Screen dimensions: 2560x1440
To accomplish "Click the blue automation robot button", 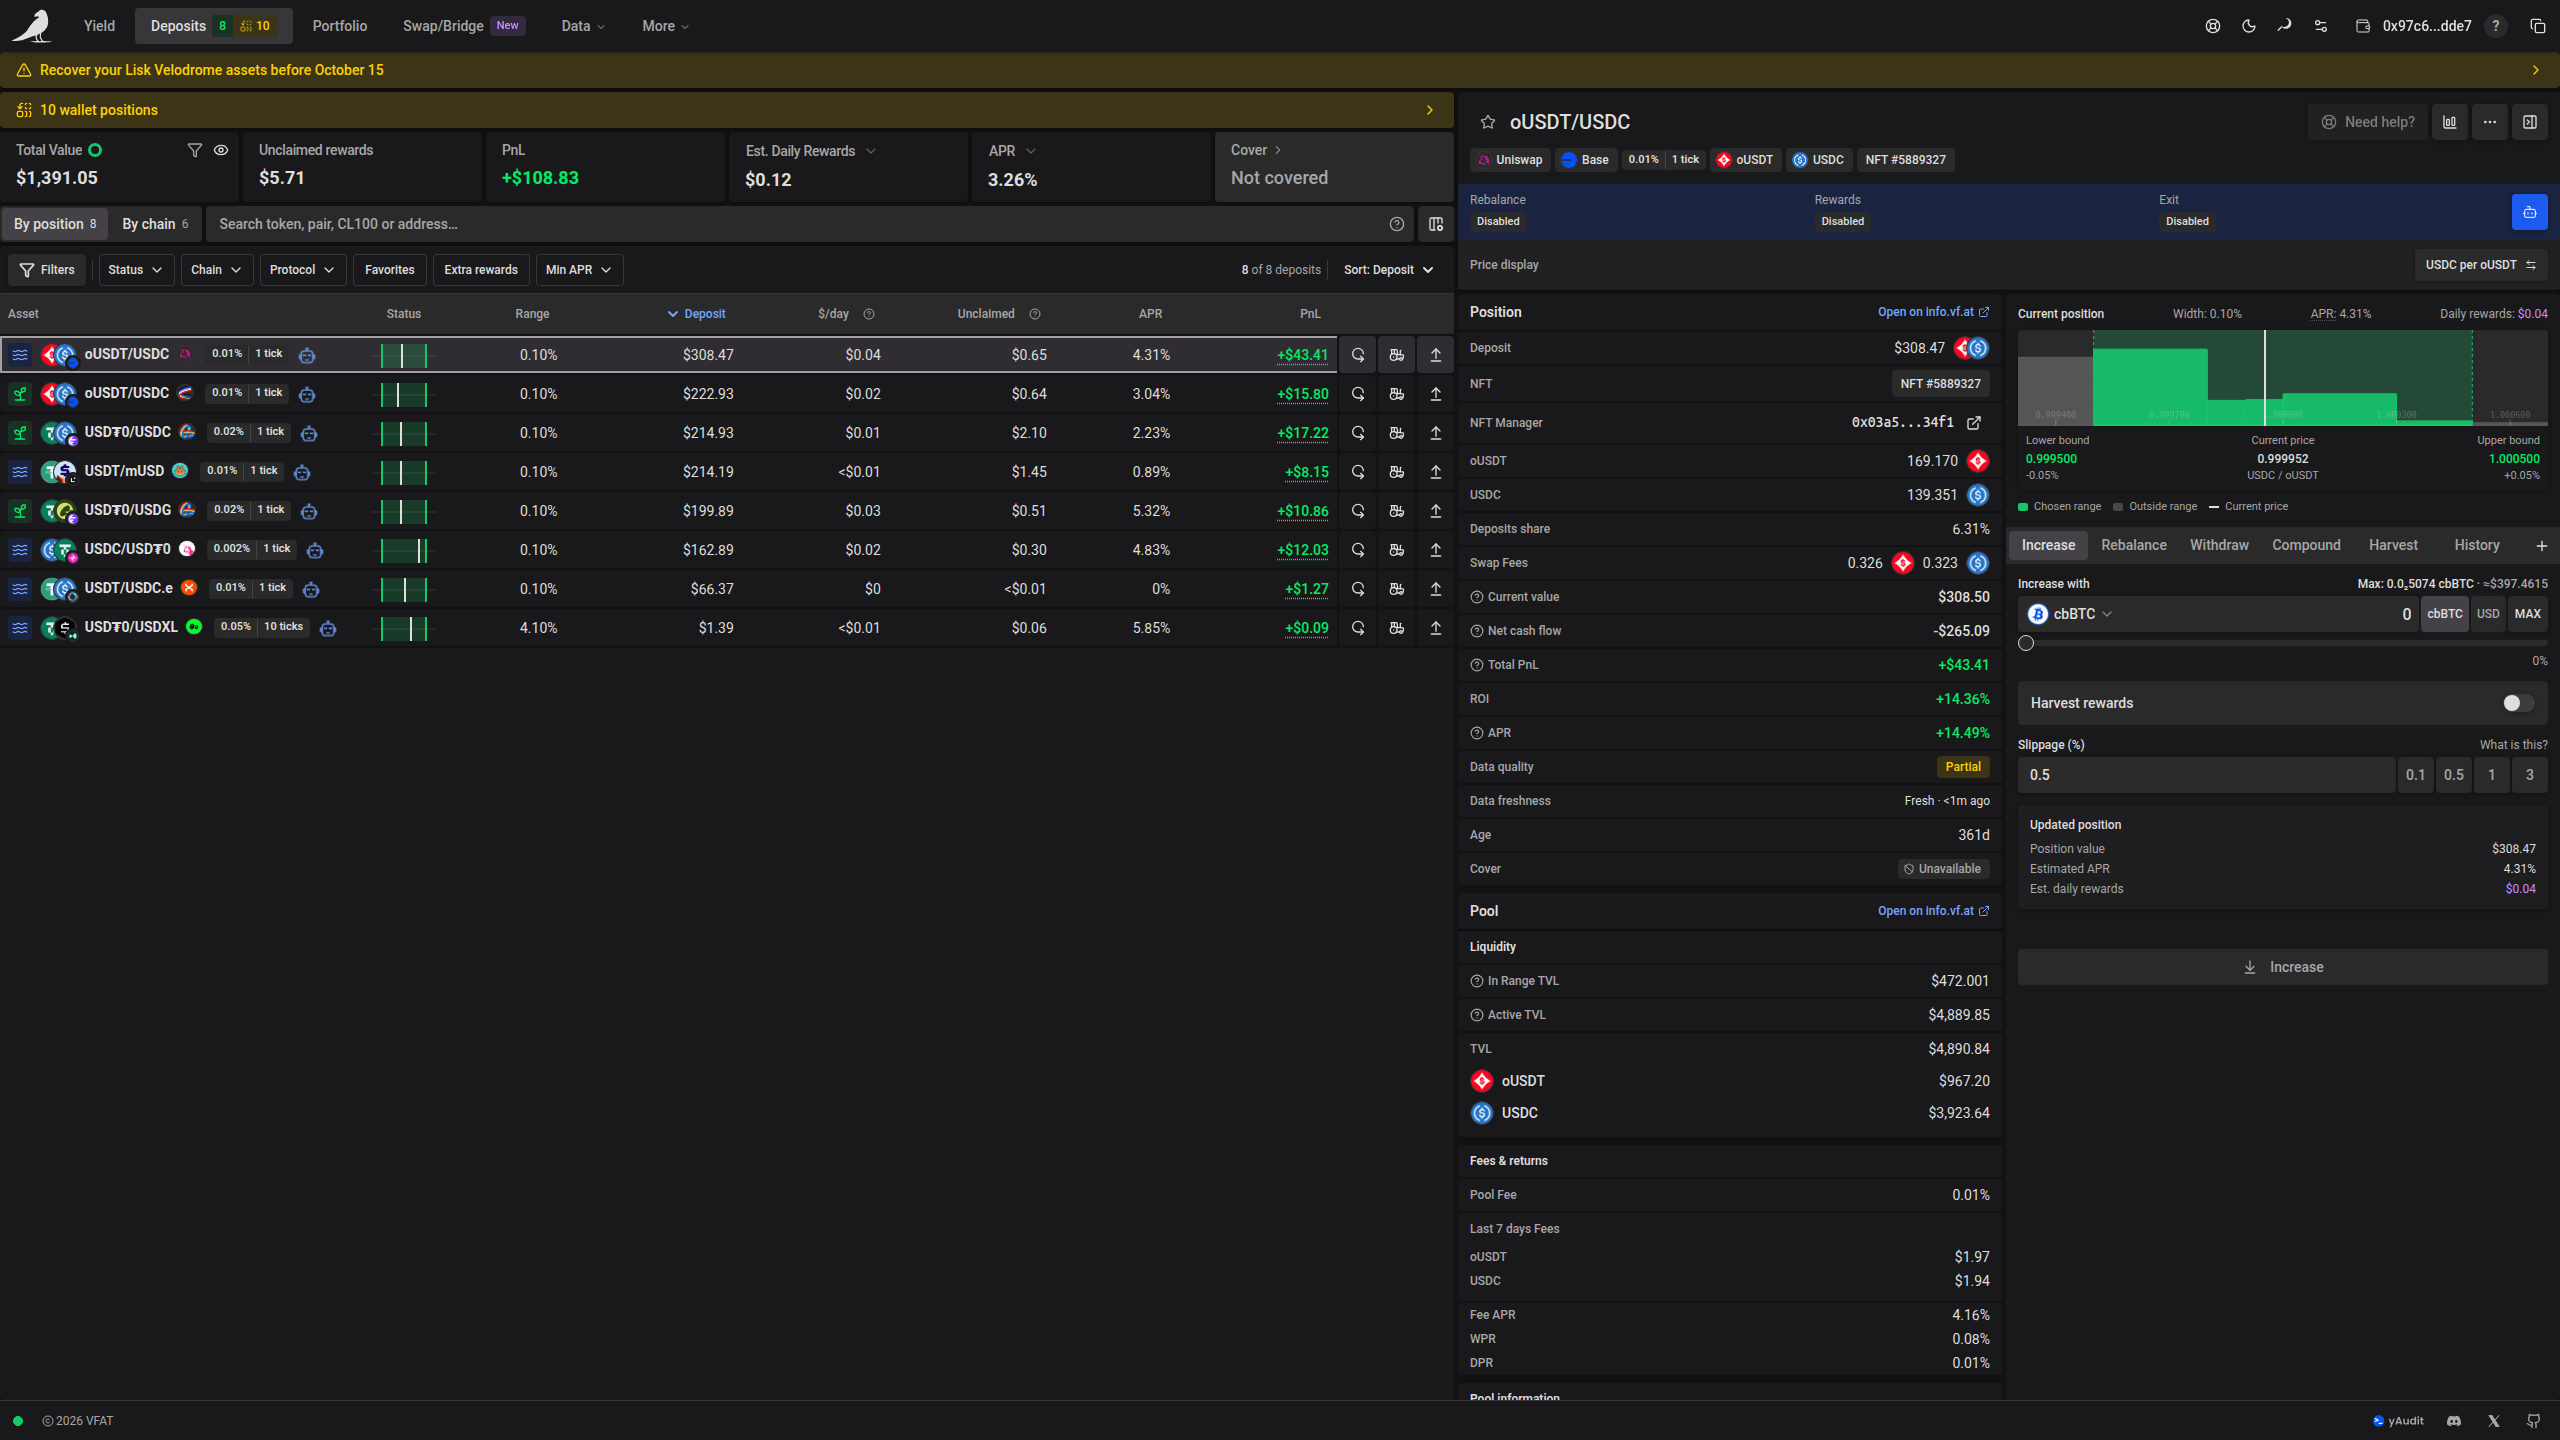I will pyautogui.click(x=2530, y=212).
